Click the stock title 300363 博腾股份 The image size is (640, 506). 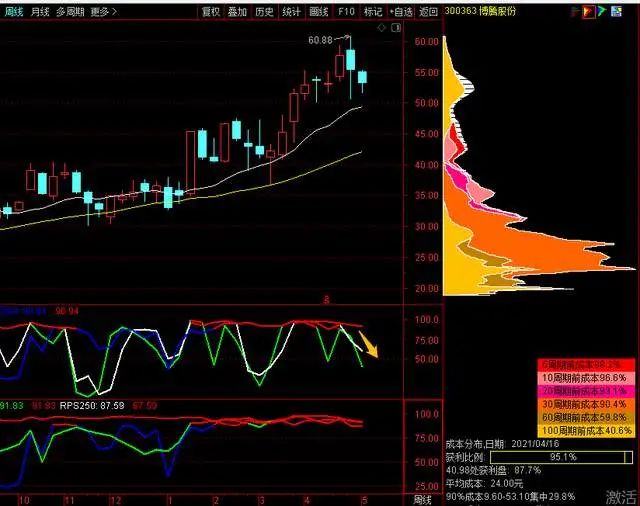point(480,11)
